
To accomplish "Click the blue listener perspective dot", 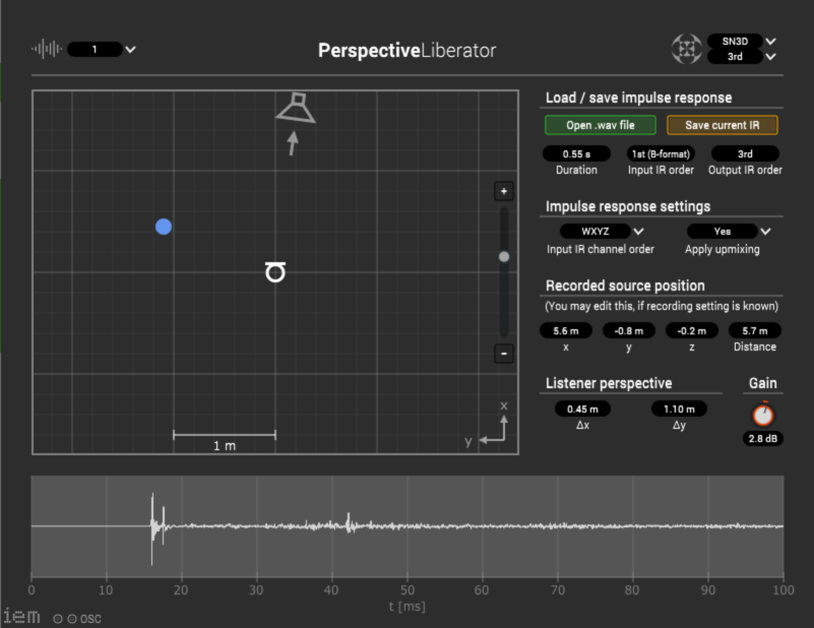I will click(164, 227).
